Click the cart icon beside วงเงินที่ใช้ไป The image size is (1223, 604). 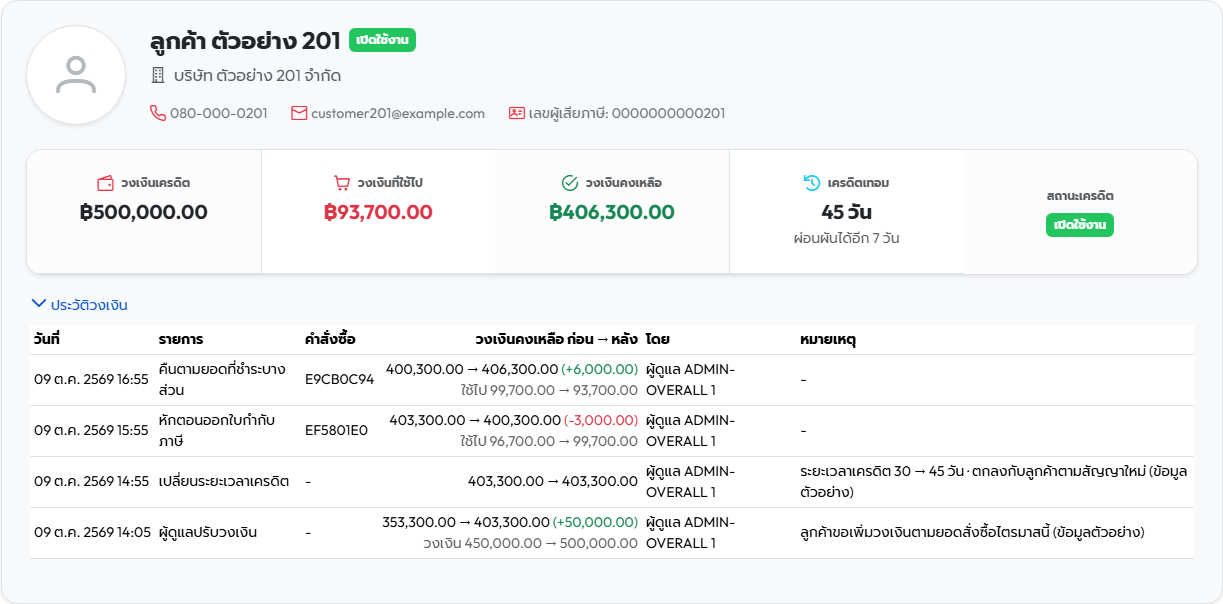click(342, 183)
